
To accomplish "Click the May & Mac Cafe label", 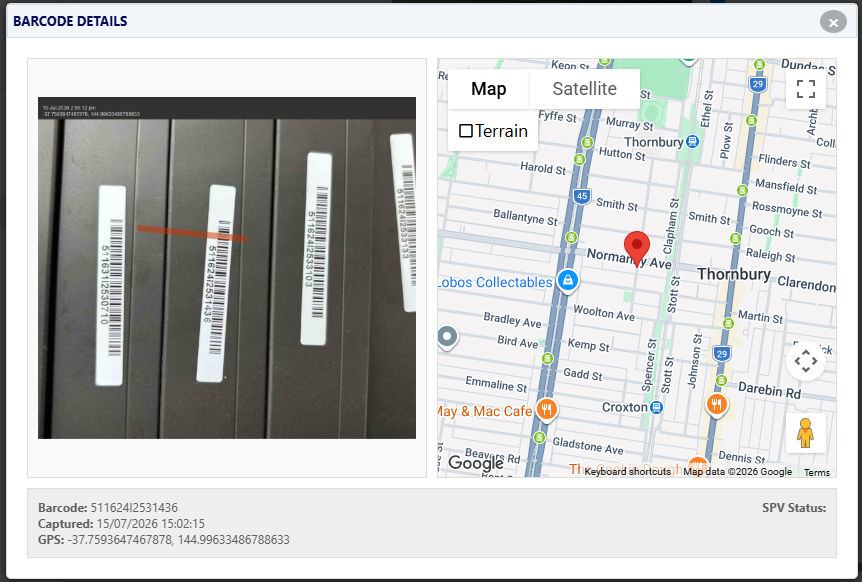I will pos(485,411).
